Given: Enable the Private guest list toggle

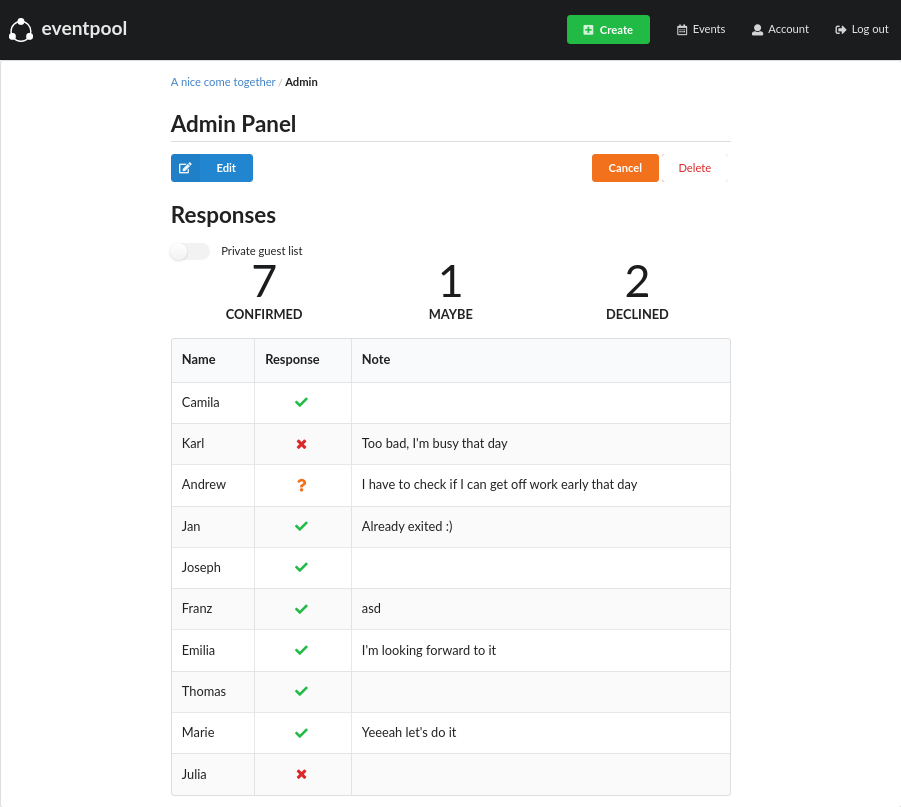Looking at the screenshot, I should point(189,251).
